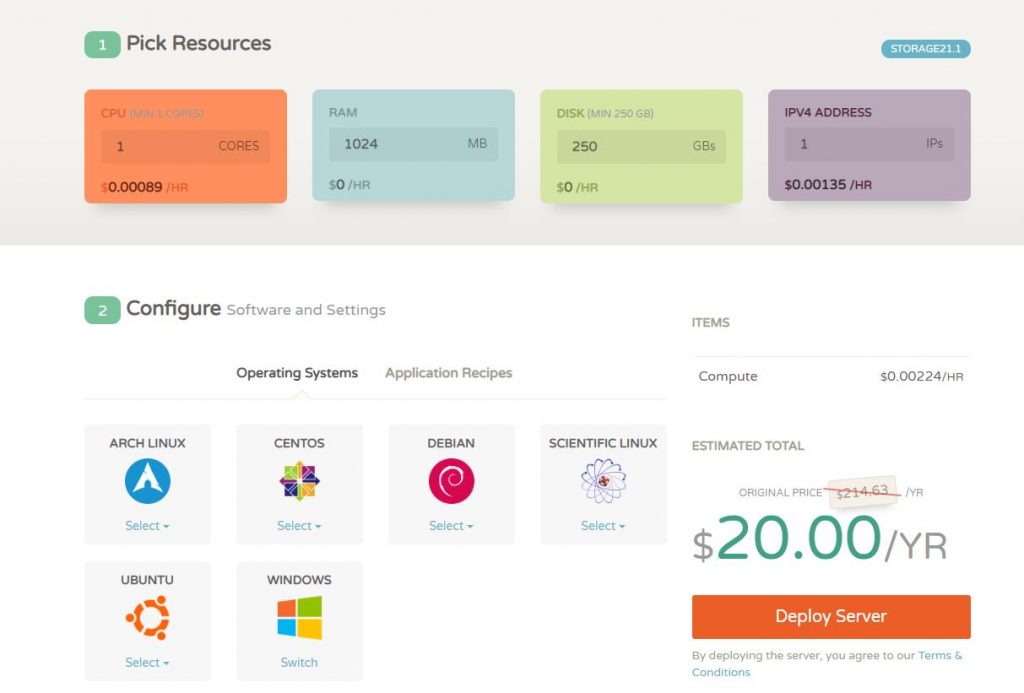Open the CentOS Select dropdown
Screen dimensions: 1024x693
pos(299,526)
